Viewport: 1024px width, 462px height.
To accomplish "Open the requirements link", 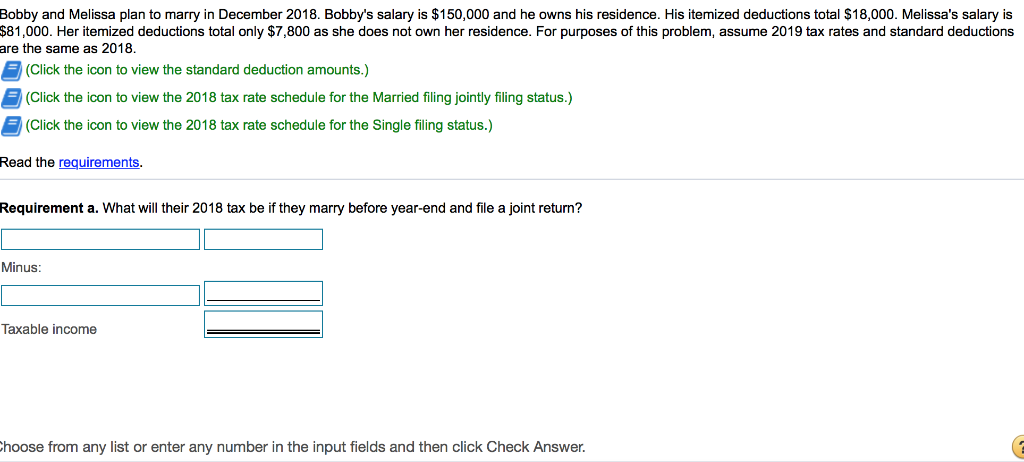I will (x=99, y=162).
